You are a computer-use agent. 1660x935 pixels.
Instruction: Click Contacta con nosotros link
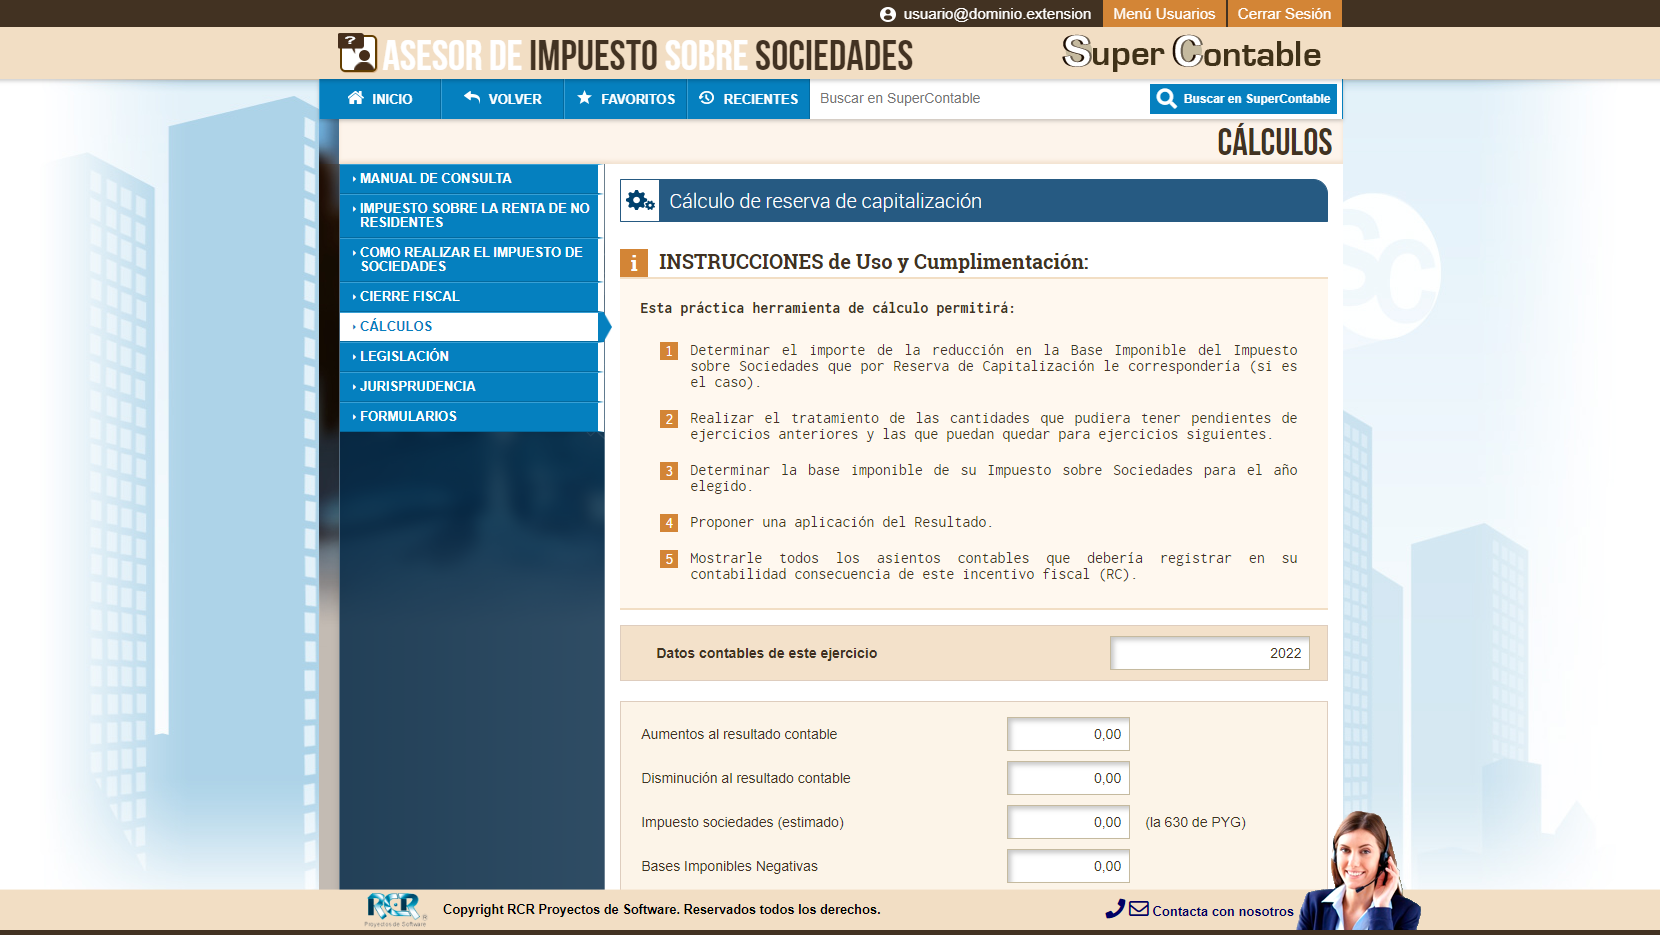click(1223, 911)
